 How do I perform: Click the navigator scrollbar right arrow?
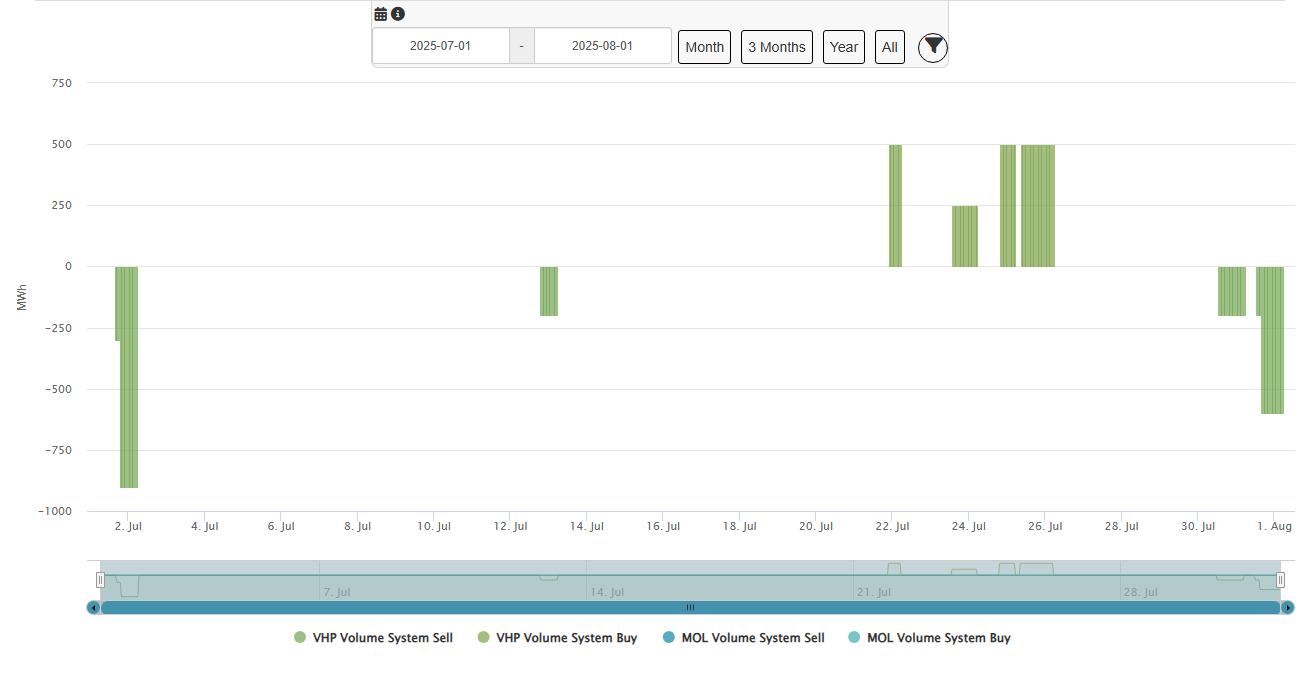pyautogui.click(x=1288, y=607)
